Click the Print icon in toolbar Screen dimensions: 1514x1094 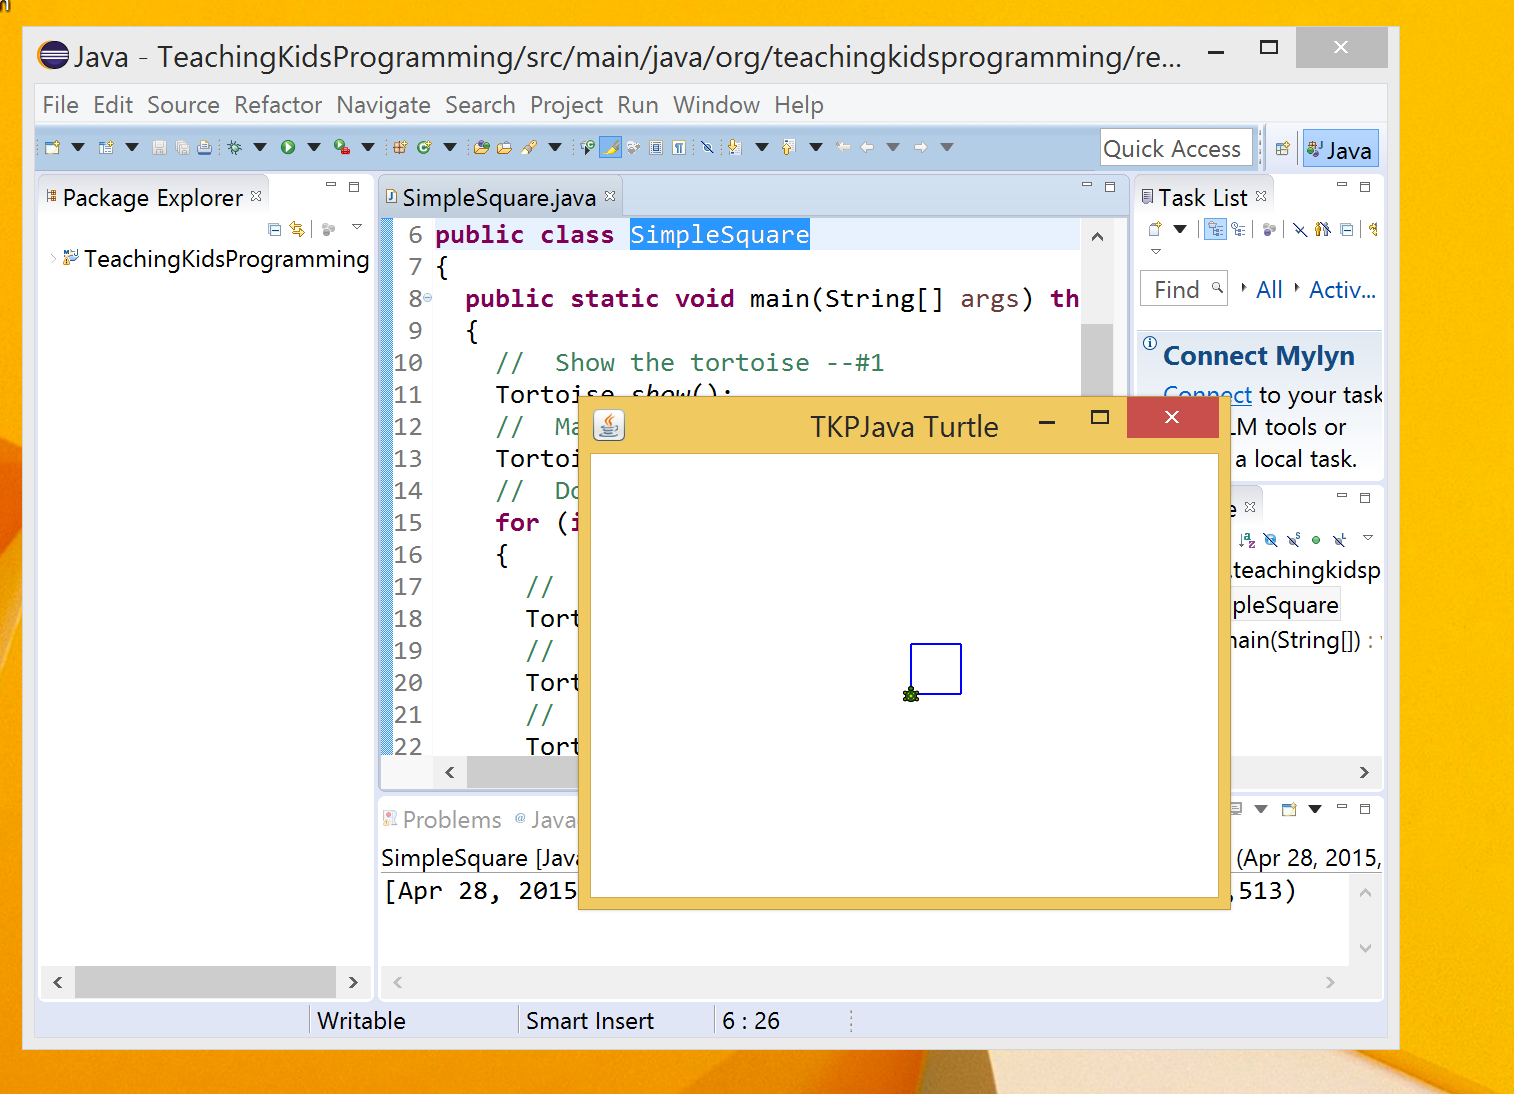pos(204,148)
